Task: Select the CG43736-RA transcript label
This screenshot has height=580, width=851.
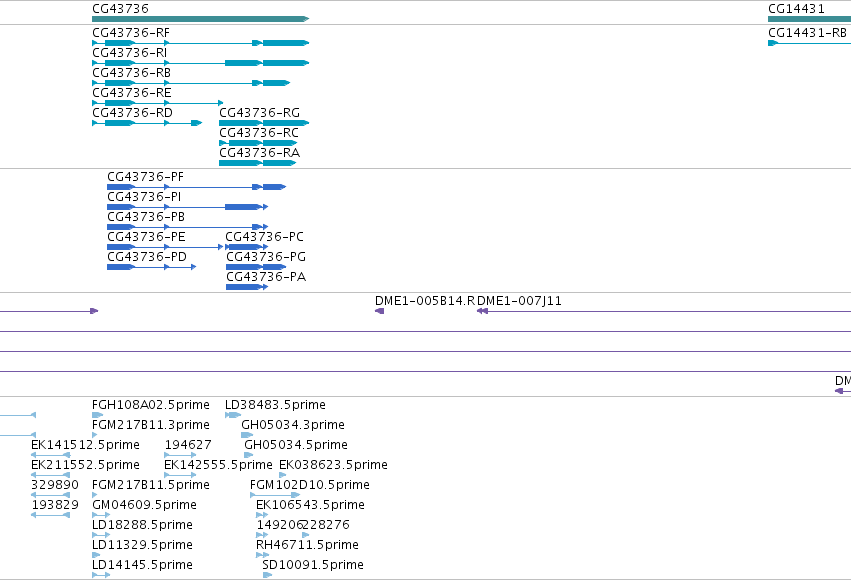Action: click(259, 153)
